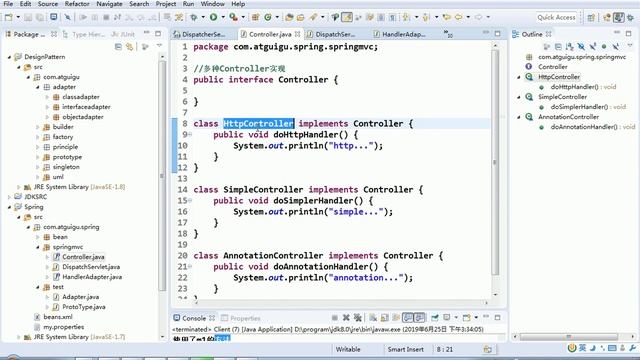Open DispatchServlet.java in Package Explorer
The width and height of the screenshot is (640, 360).
[91, 267]
